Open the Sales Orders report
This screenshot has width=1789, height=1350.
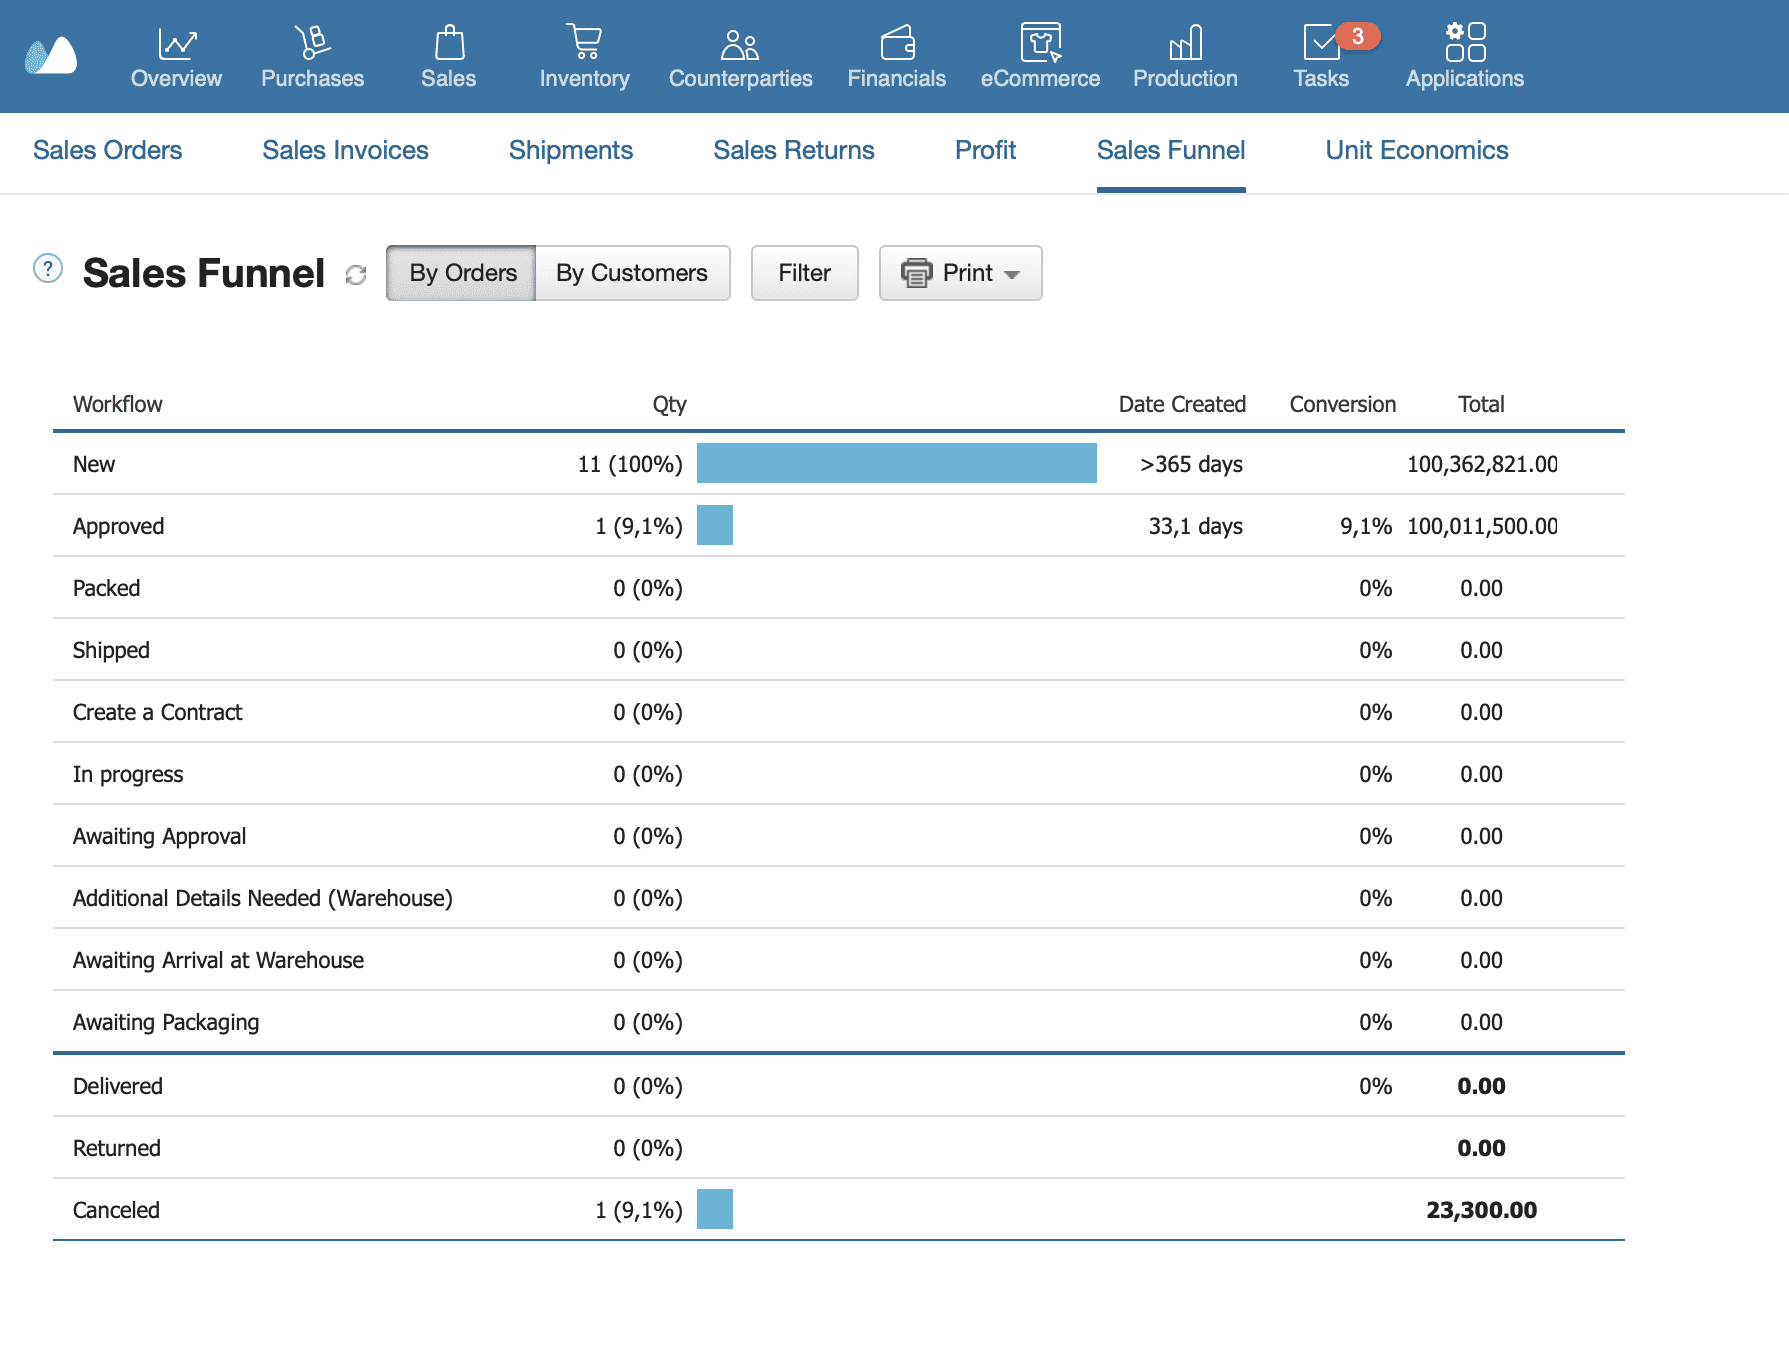click(x=107, y=150)
